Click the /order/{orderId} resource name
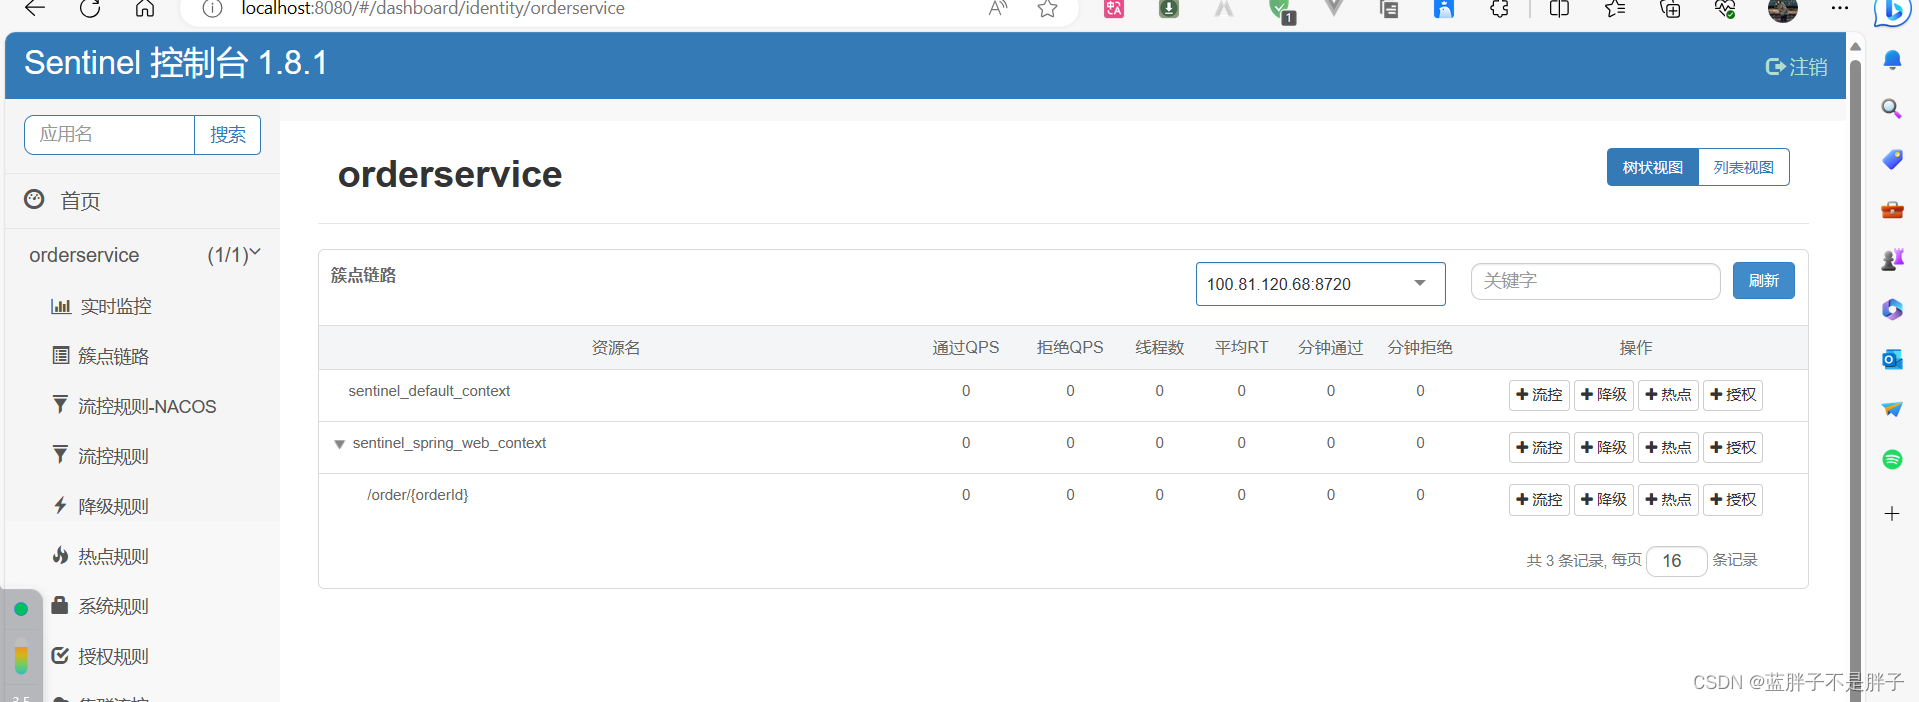The width and height of the screenshot is (1919, 702). [417, 495]
